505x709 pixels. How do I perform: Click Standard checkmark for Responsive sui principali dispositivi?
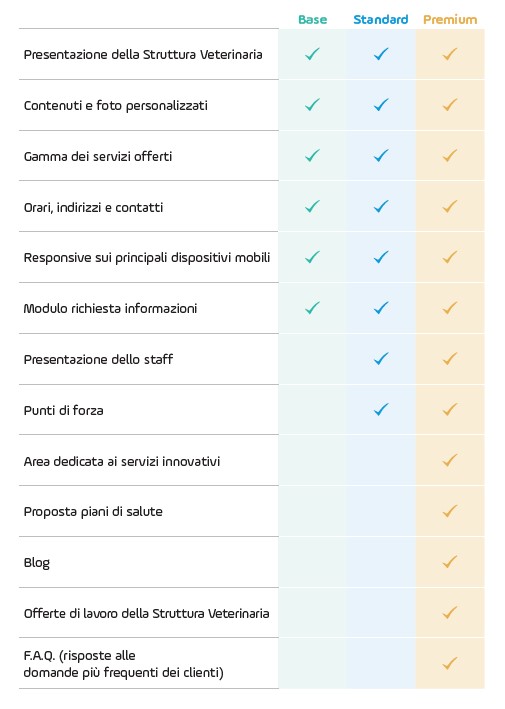click(381, 257)
